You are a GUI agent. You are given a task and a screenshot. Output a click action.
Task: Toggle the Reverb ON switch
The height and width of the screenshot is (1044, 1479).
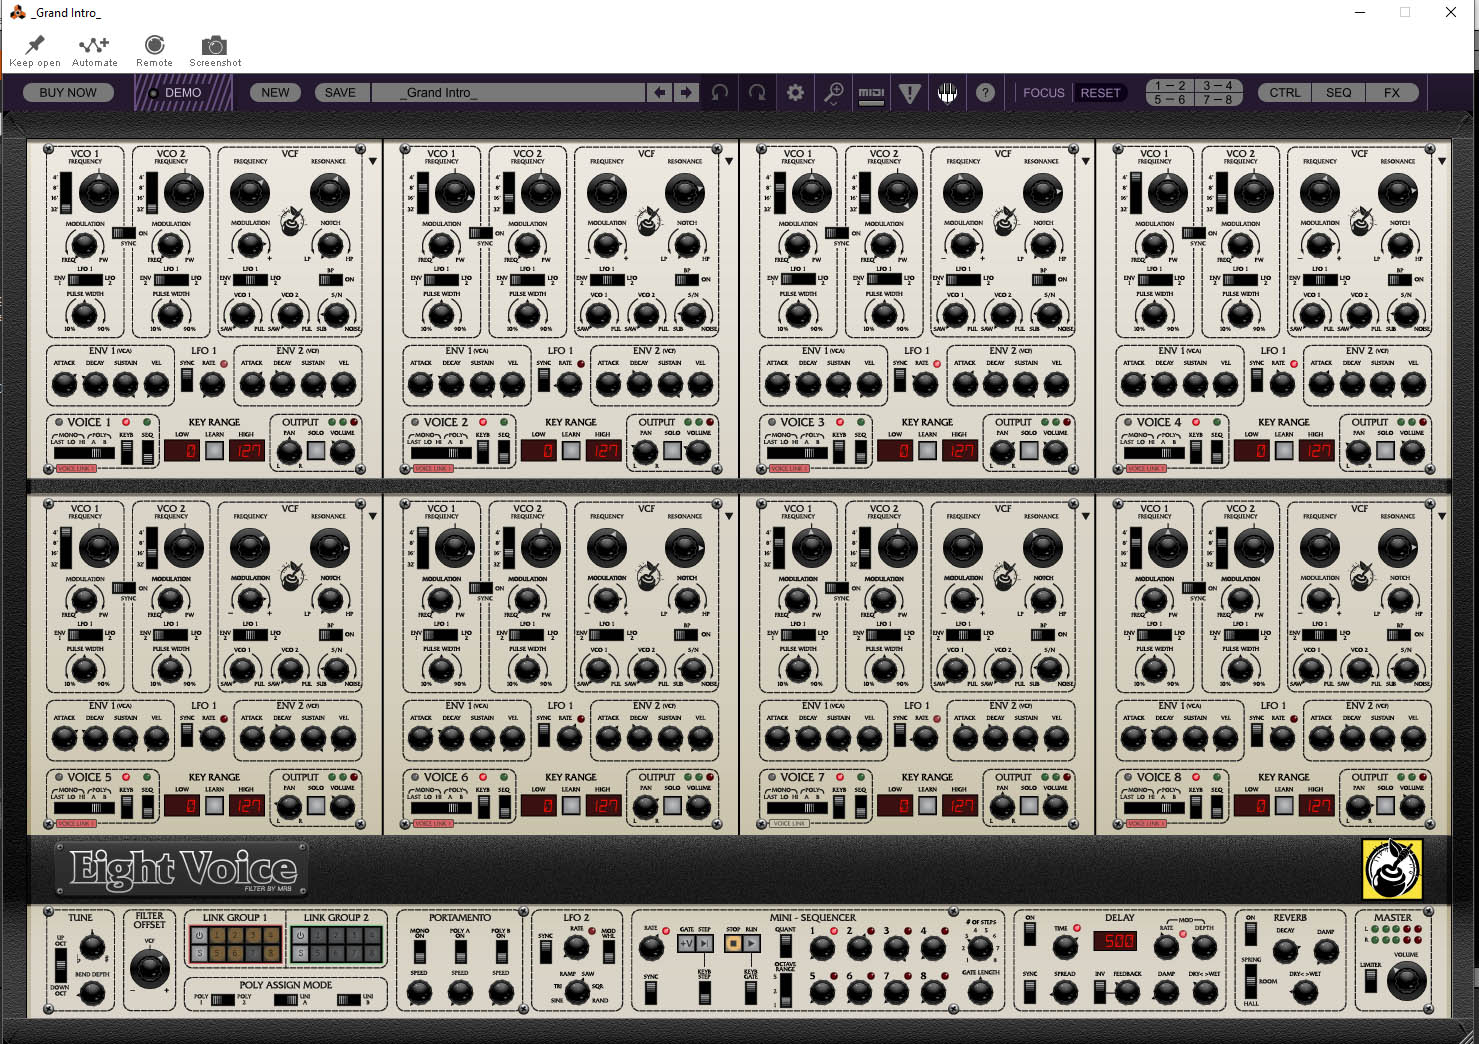pos(1250,934)
